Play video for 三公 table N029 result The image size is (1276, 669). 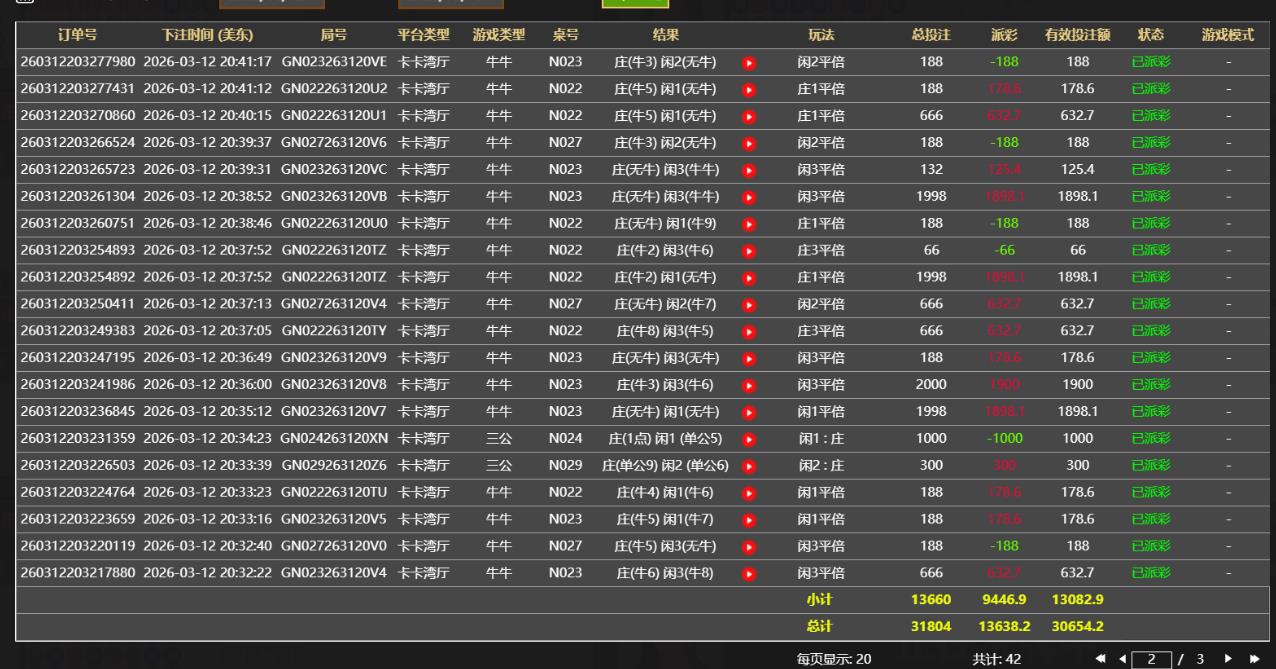tap(749, 465)
